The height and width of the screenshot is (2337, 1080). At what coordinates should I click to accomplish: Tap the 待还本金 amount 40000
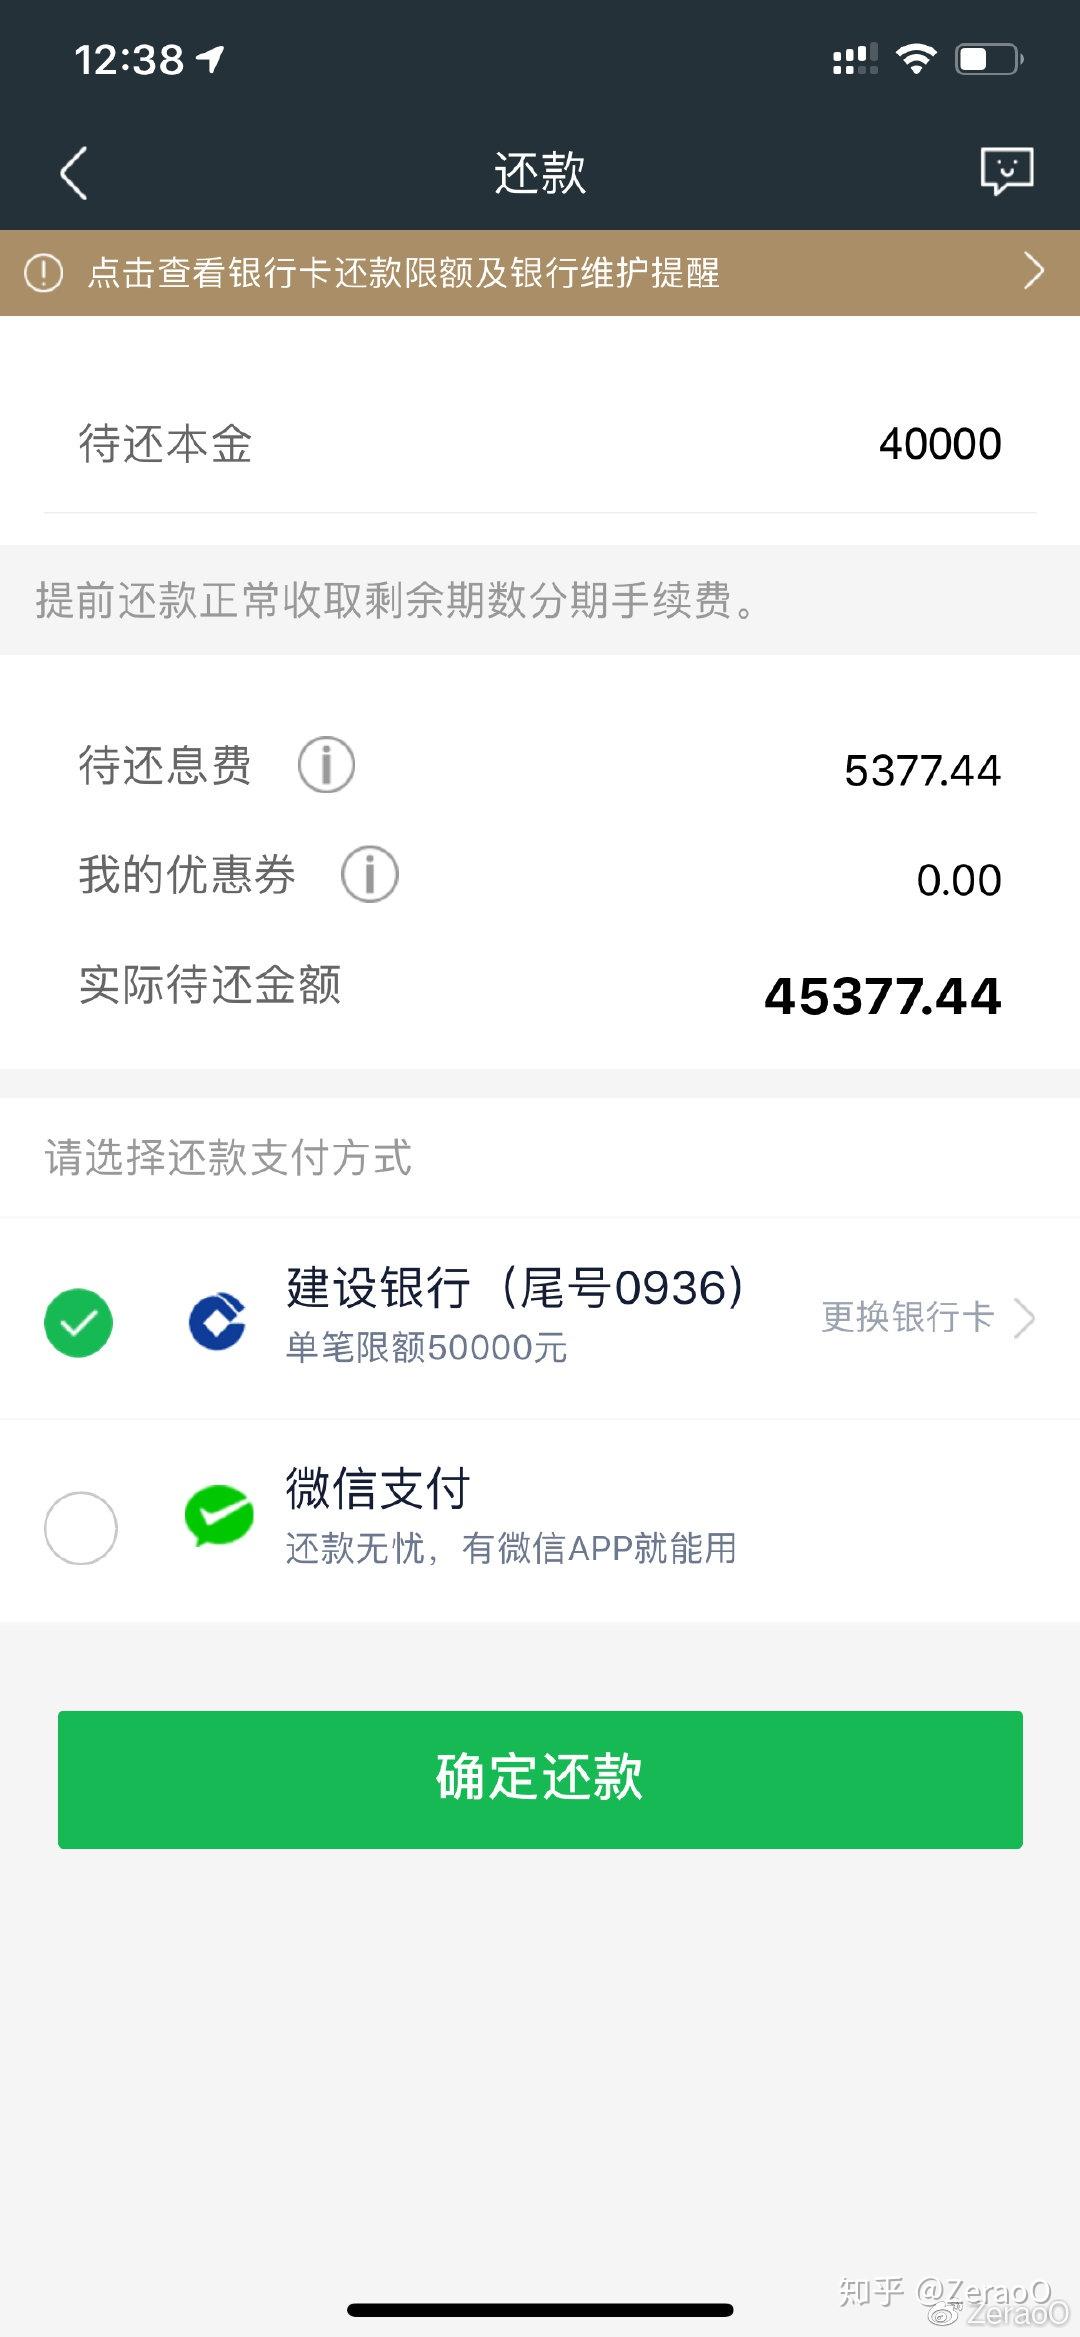[x=940, y=444]
